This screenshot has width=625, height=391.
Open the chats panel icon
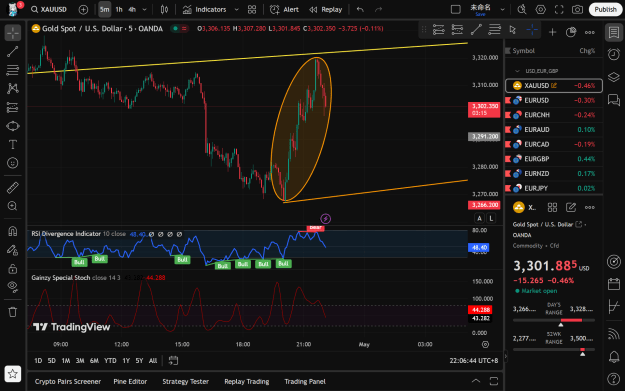coord(614,100)
